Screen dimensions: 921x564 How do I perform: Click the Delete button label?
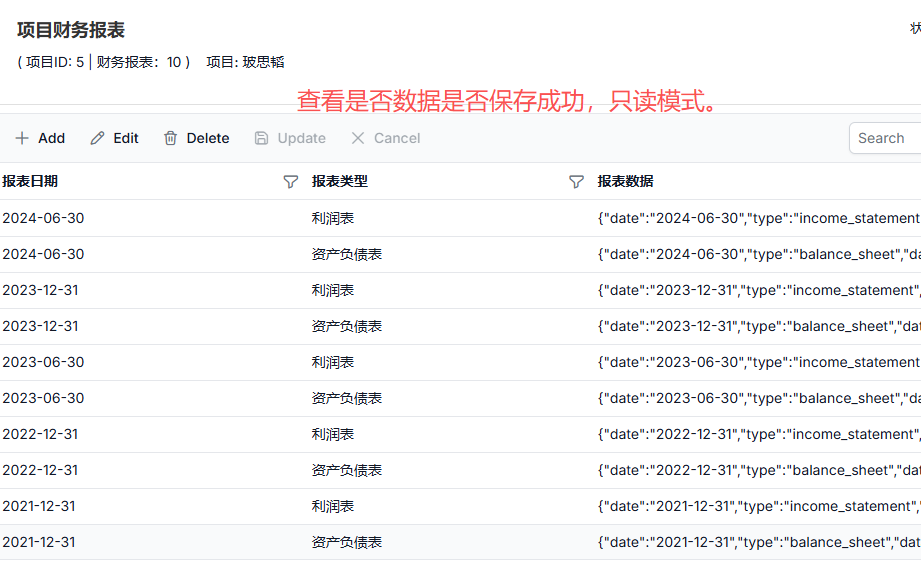(208, 138)
